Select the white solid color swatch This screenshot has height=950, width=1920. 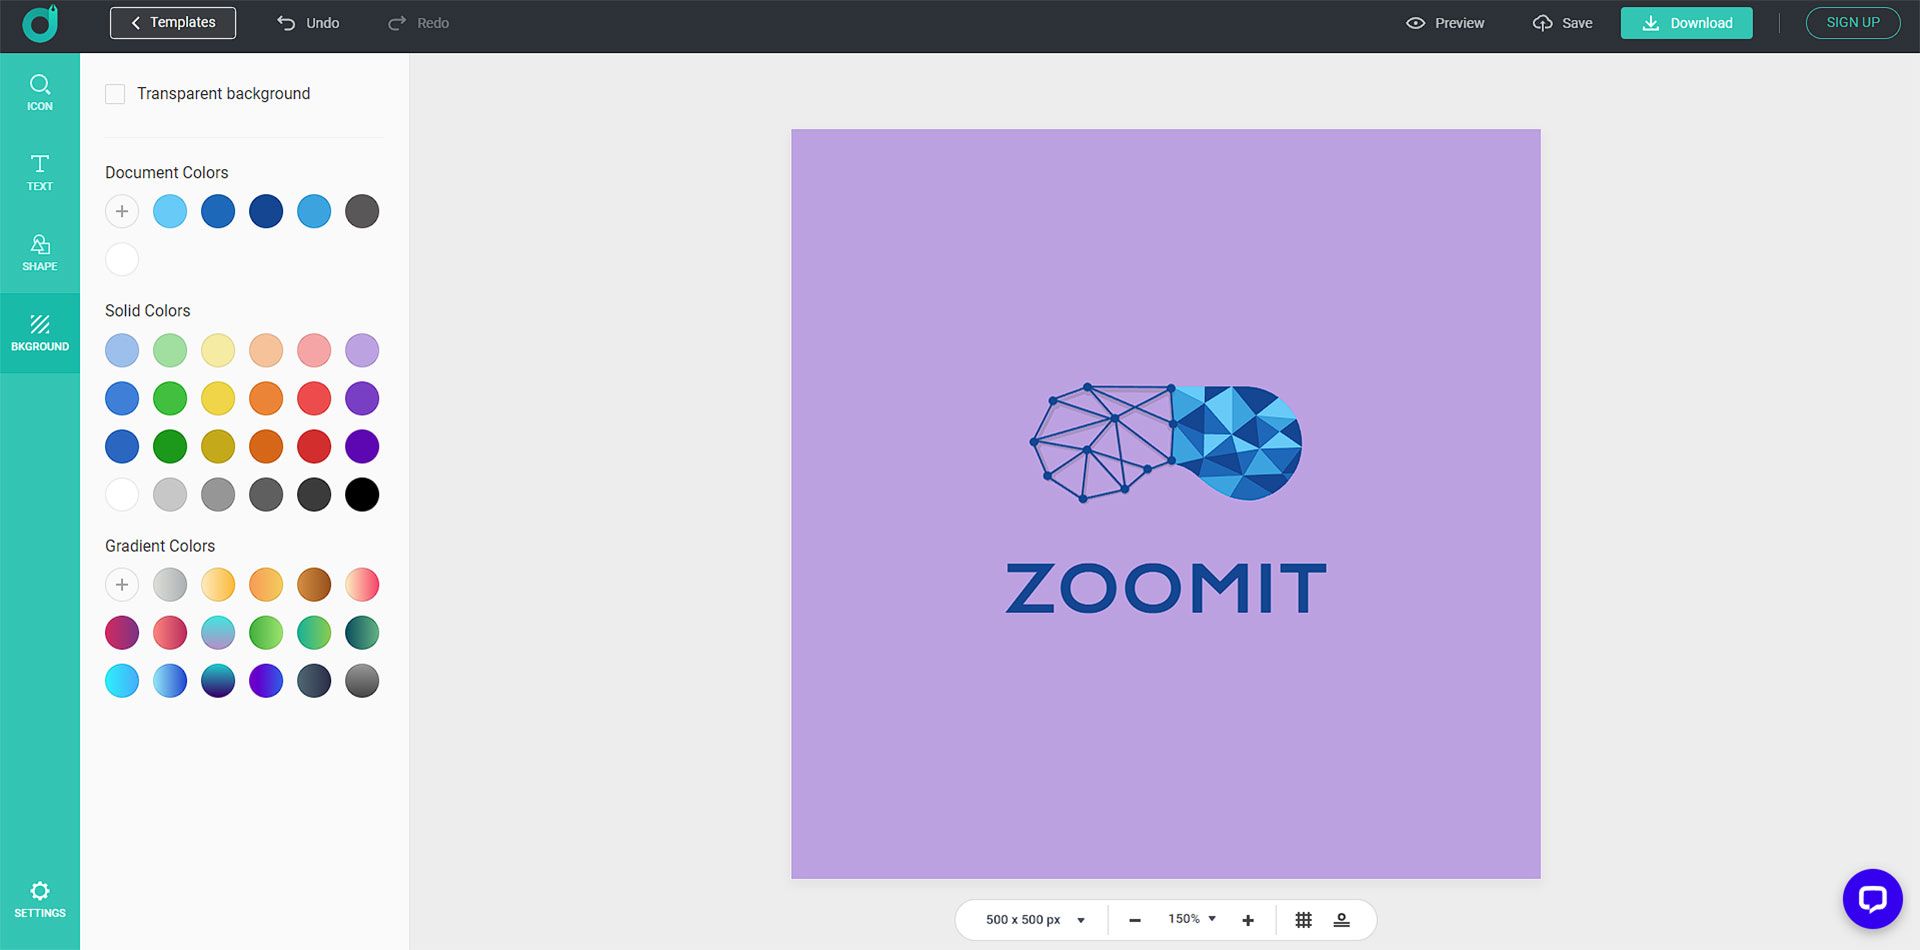coord(122,495)
